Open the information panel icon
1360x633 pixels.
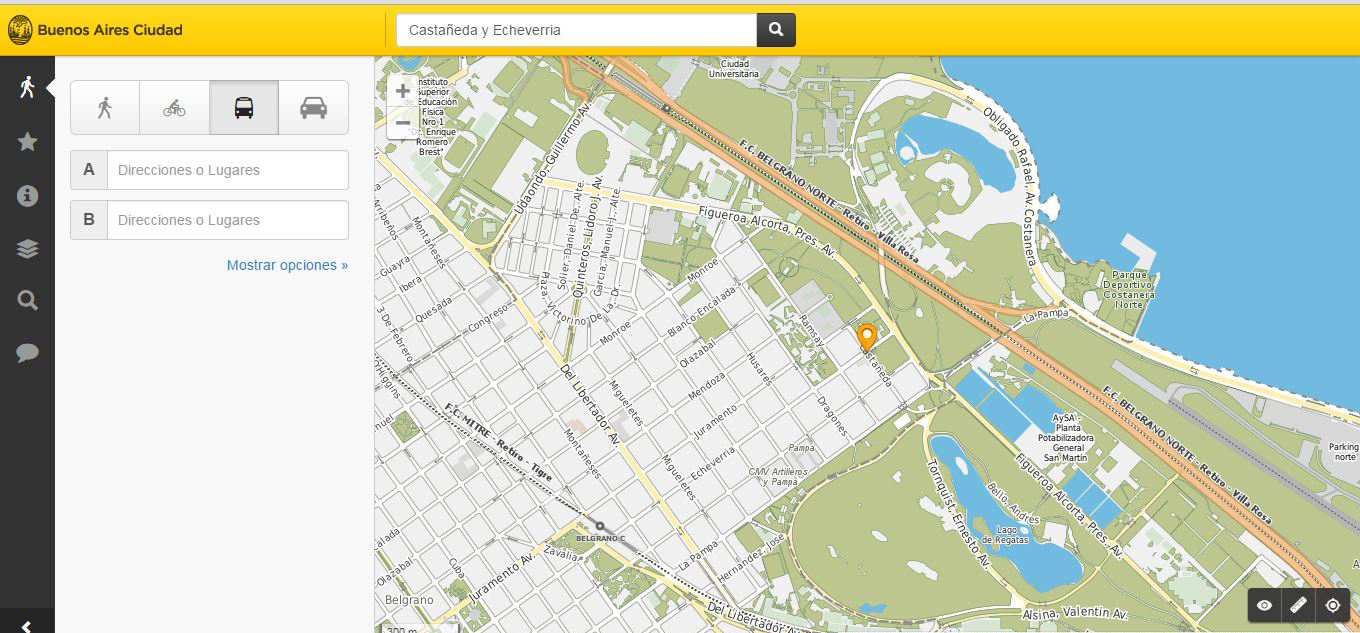tap(27, 195)
